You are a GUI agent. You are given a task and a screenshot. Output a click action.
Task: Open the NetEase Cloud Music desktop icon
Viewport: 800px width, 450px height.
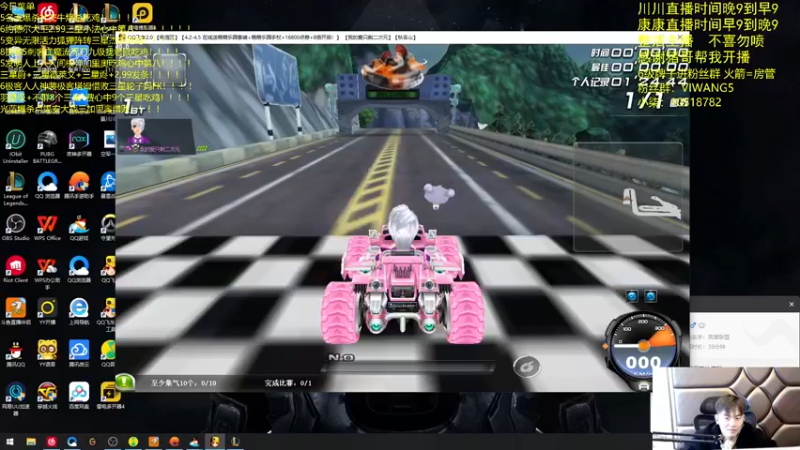[x=47, y=12]
